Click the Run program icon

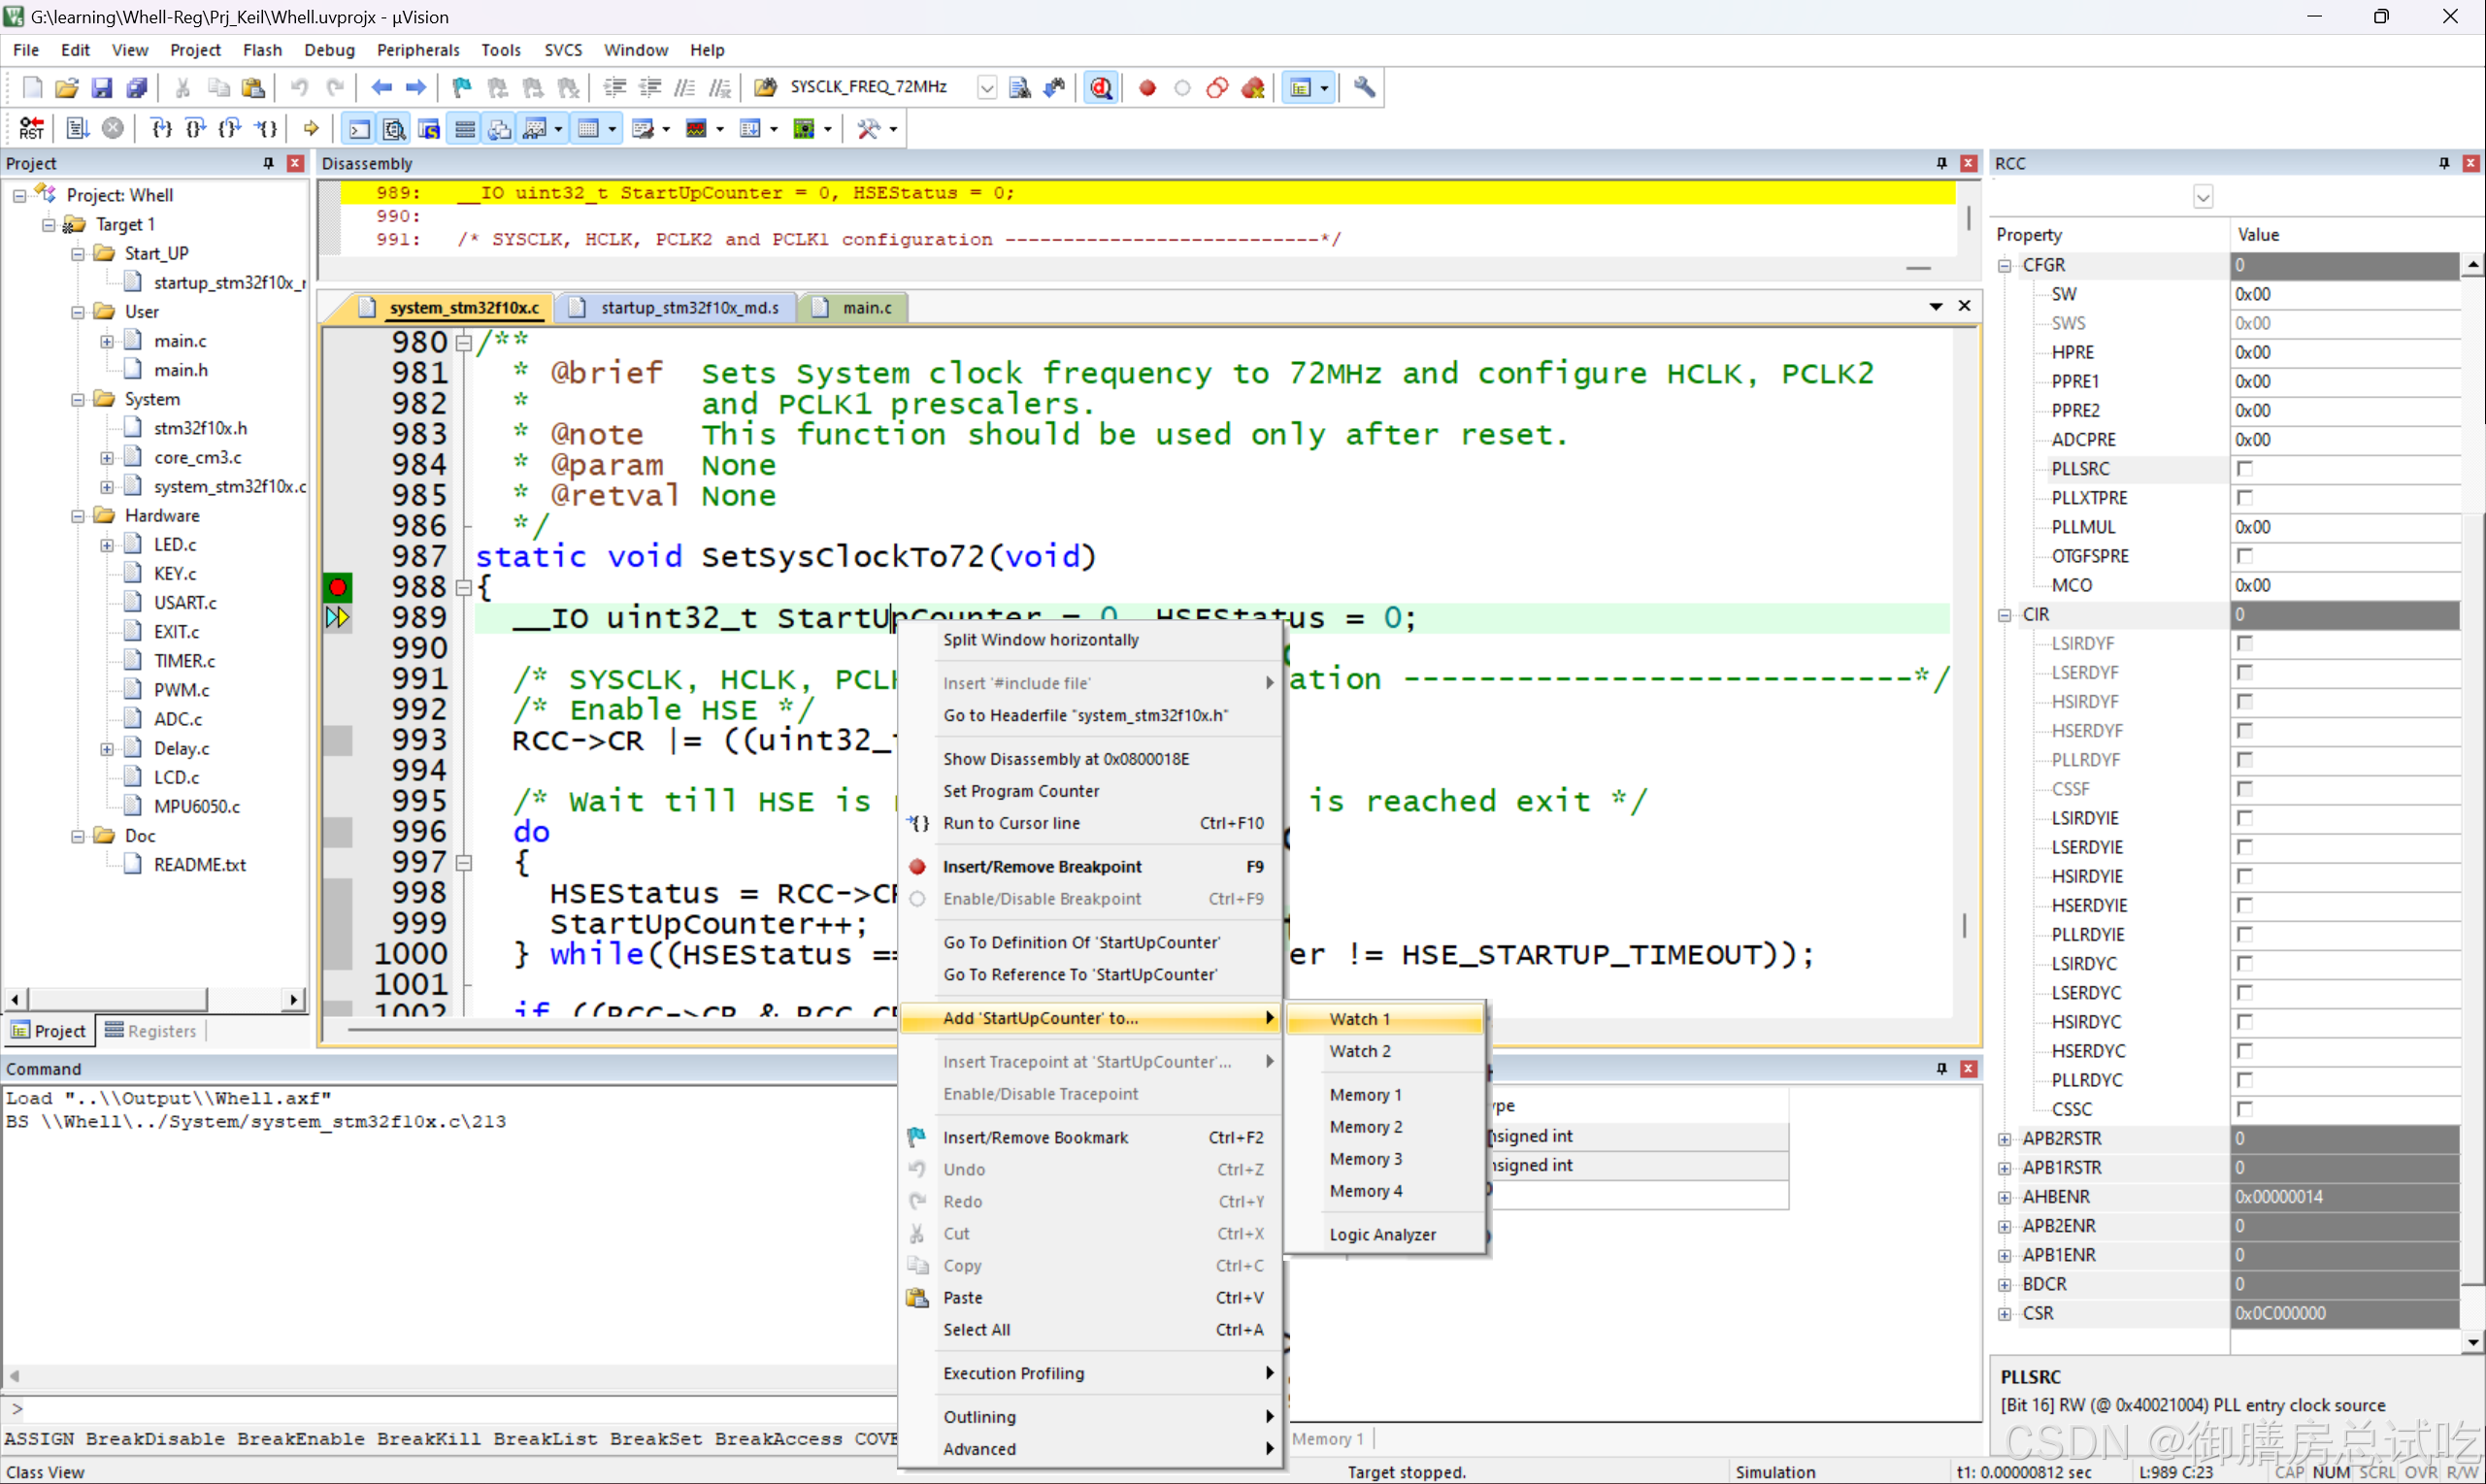pyautogui.click(x=78, y=128)
